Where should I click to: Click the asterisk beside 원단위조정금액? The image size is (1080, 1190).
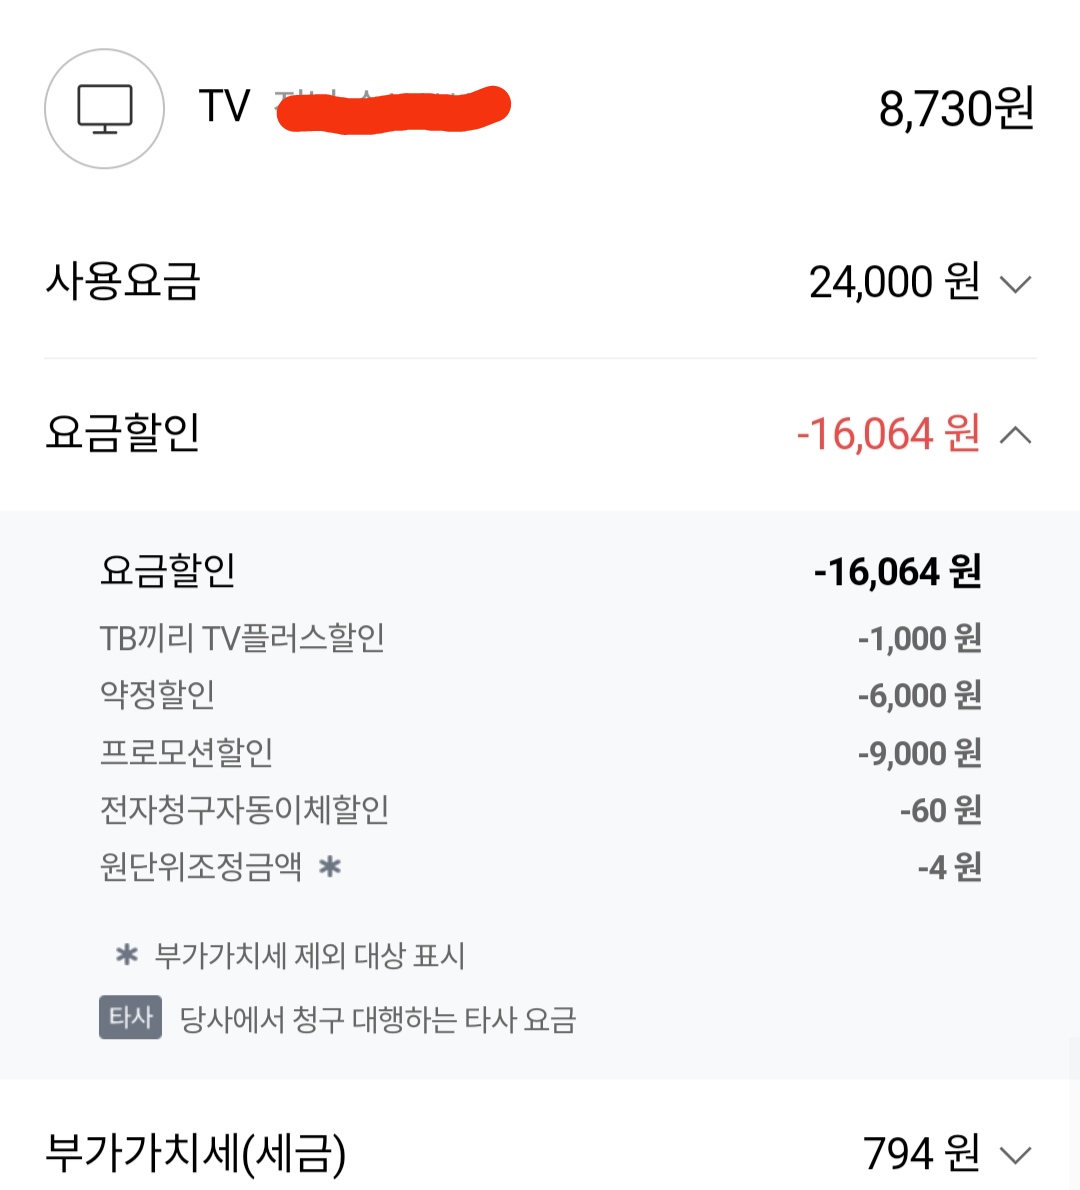(330, 866)
